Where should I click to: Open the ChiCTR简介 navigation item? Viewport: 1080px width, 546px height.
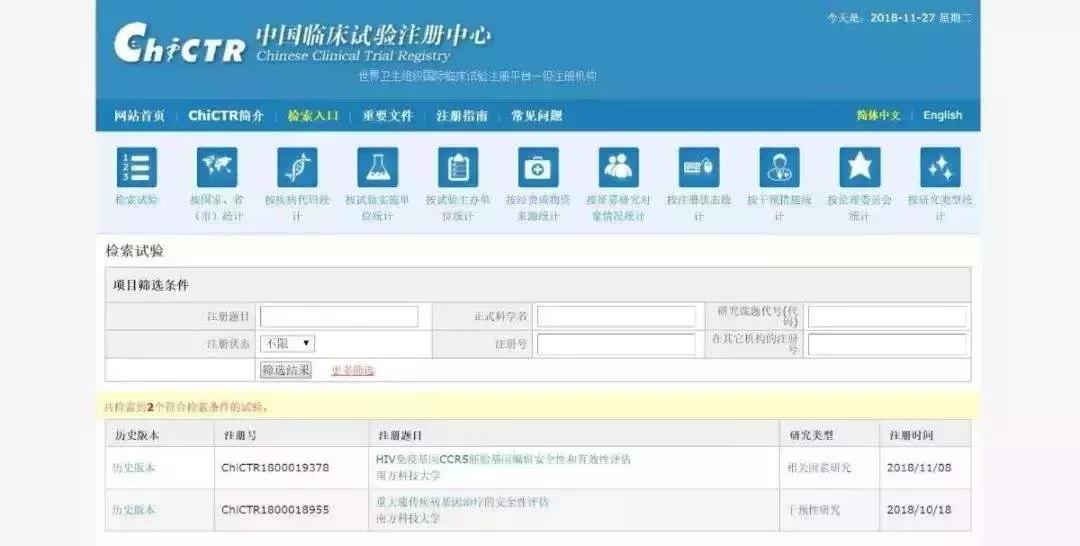tap(226, 116)
